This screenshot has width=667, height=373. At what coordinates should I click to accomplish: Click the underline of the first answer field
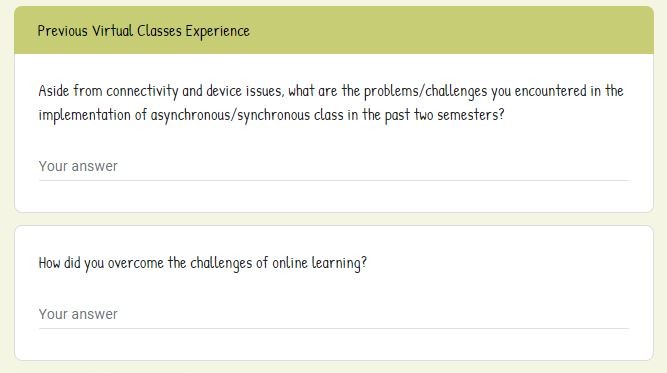(x=334, y=180)
